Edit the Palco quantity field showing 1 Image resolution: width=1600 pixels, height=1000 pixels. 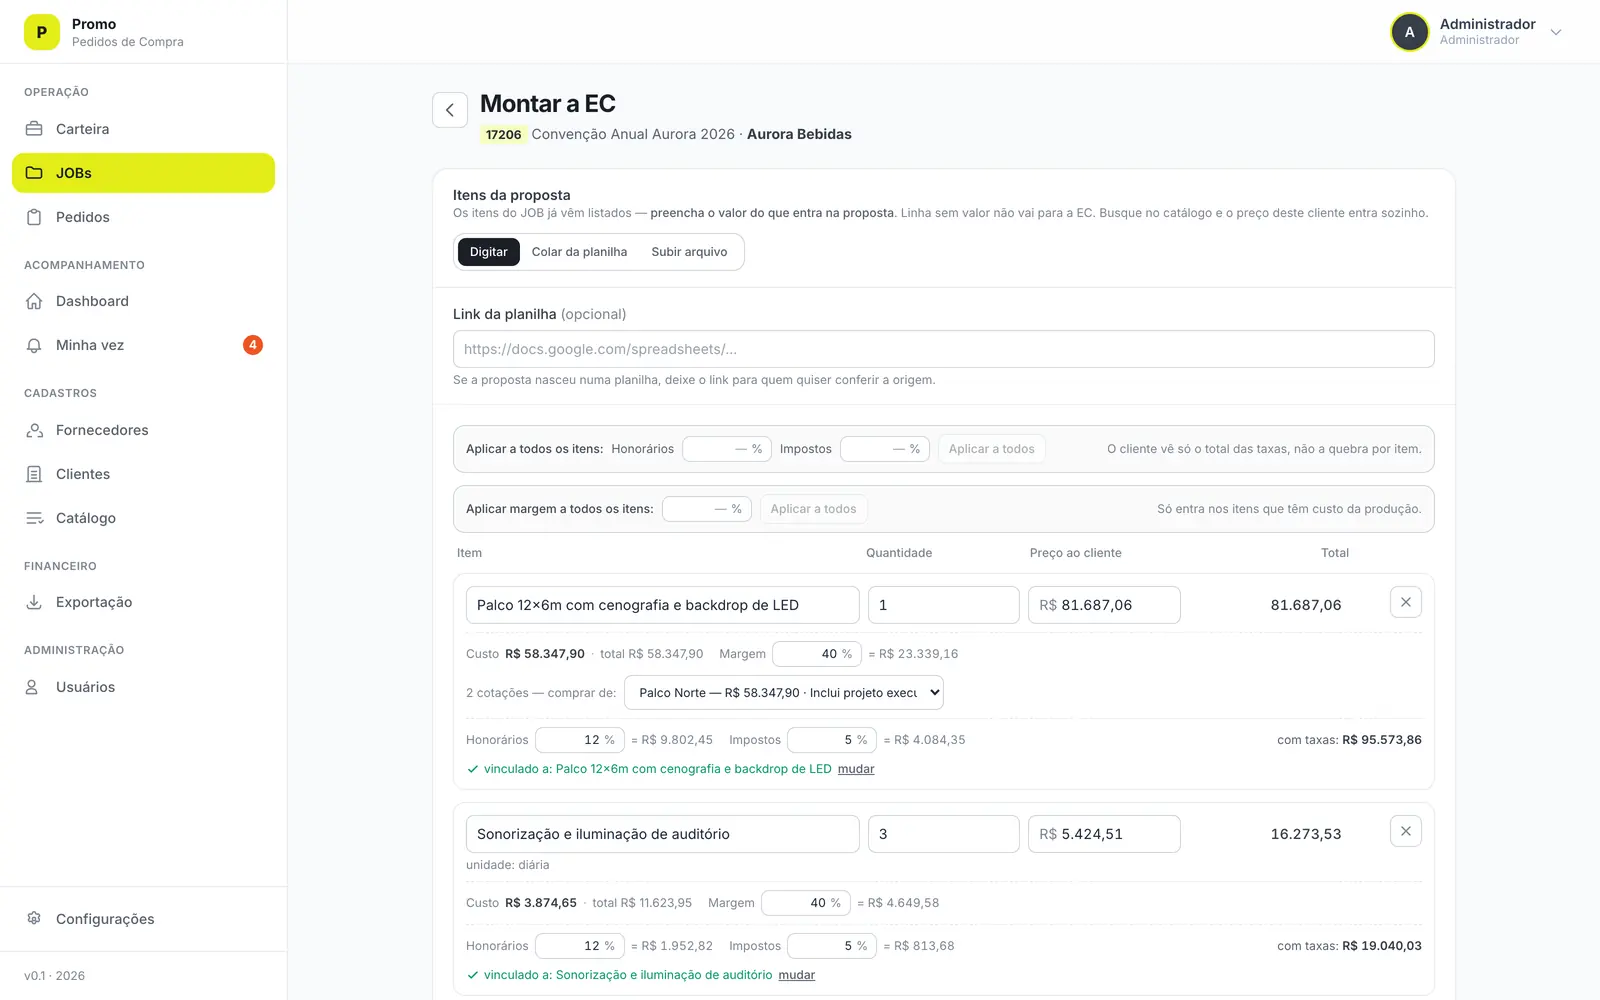[x=944, y=605]
